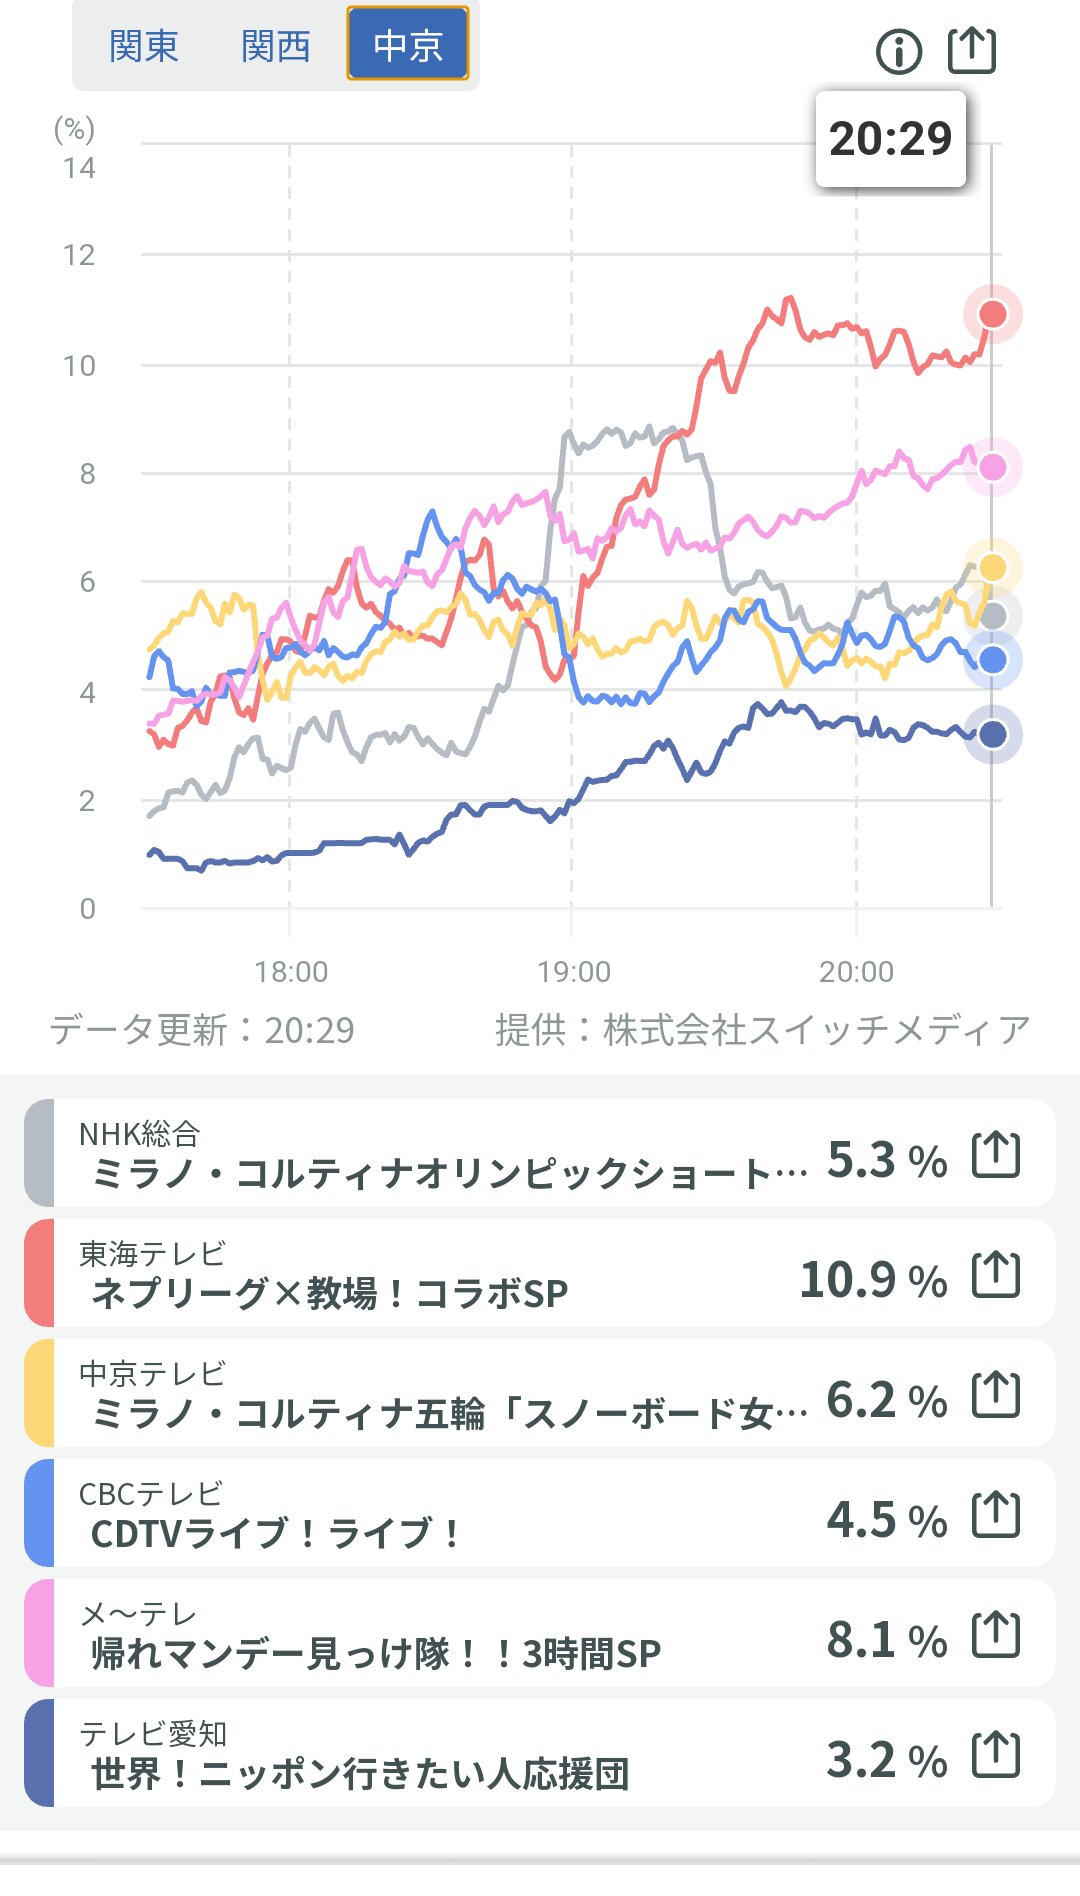Share the 中京テレビ program rating
This screenshot has height=1896, width=1080.
[x=996, y=1395]
